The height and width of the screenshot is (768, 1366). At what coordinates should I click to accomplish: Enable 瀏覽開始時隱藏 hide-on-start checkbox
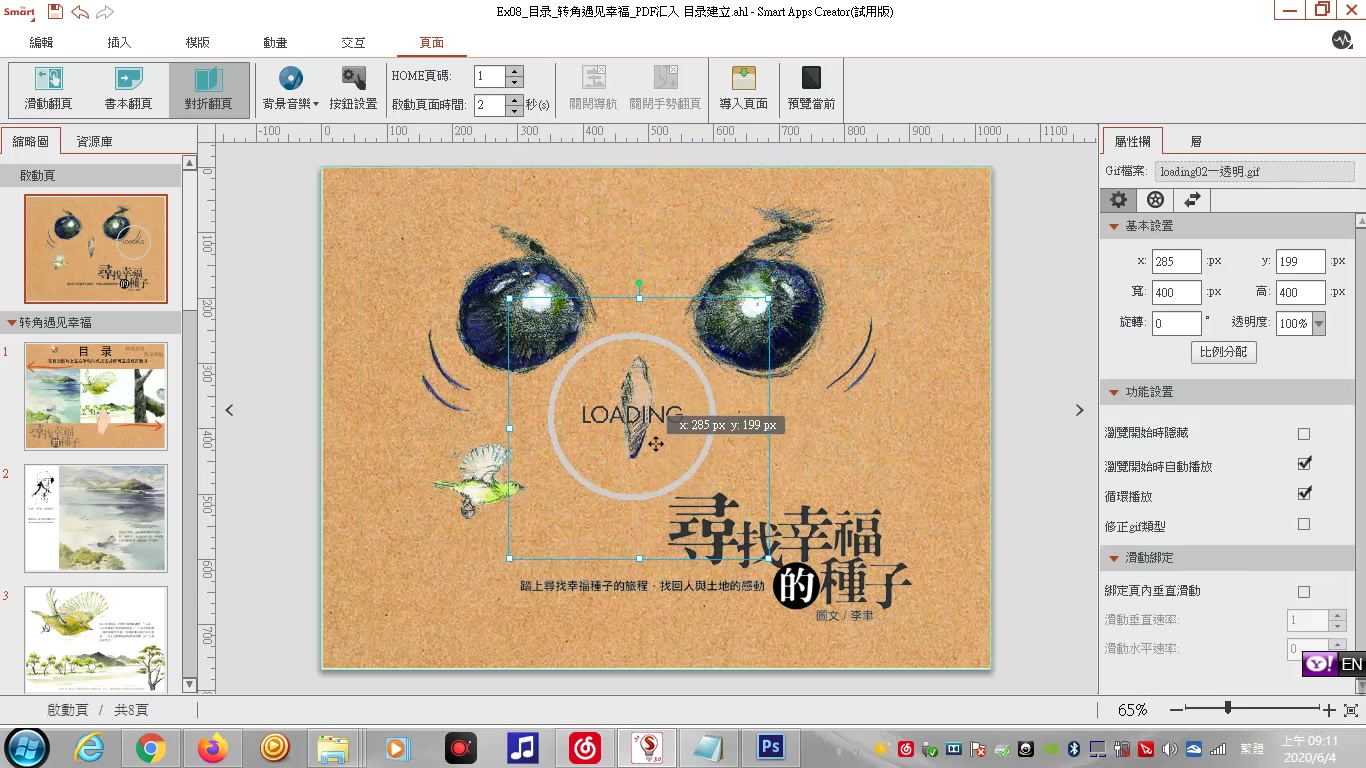pos(1304,433)
